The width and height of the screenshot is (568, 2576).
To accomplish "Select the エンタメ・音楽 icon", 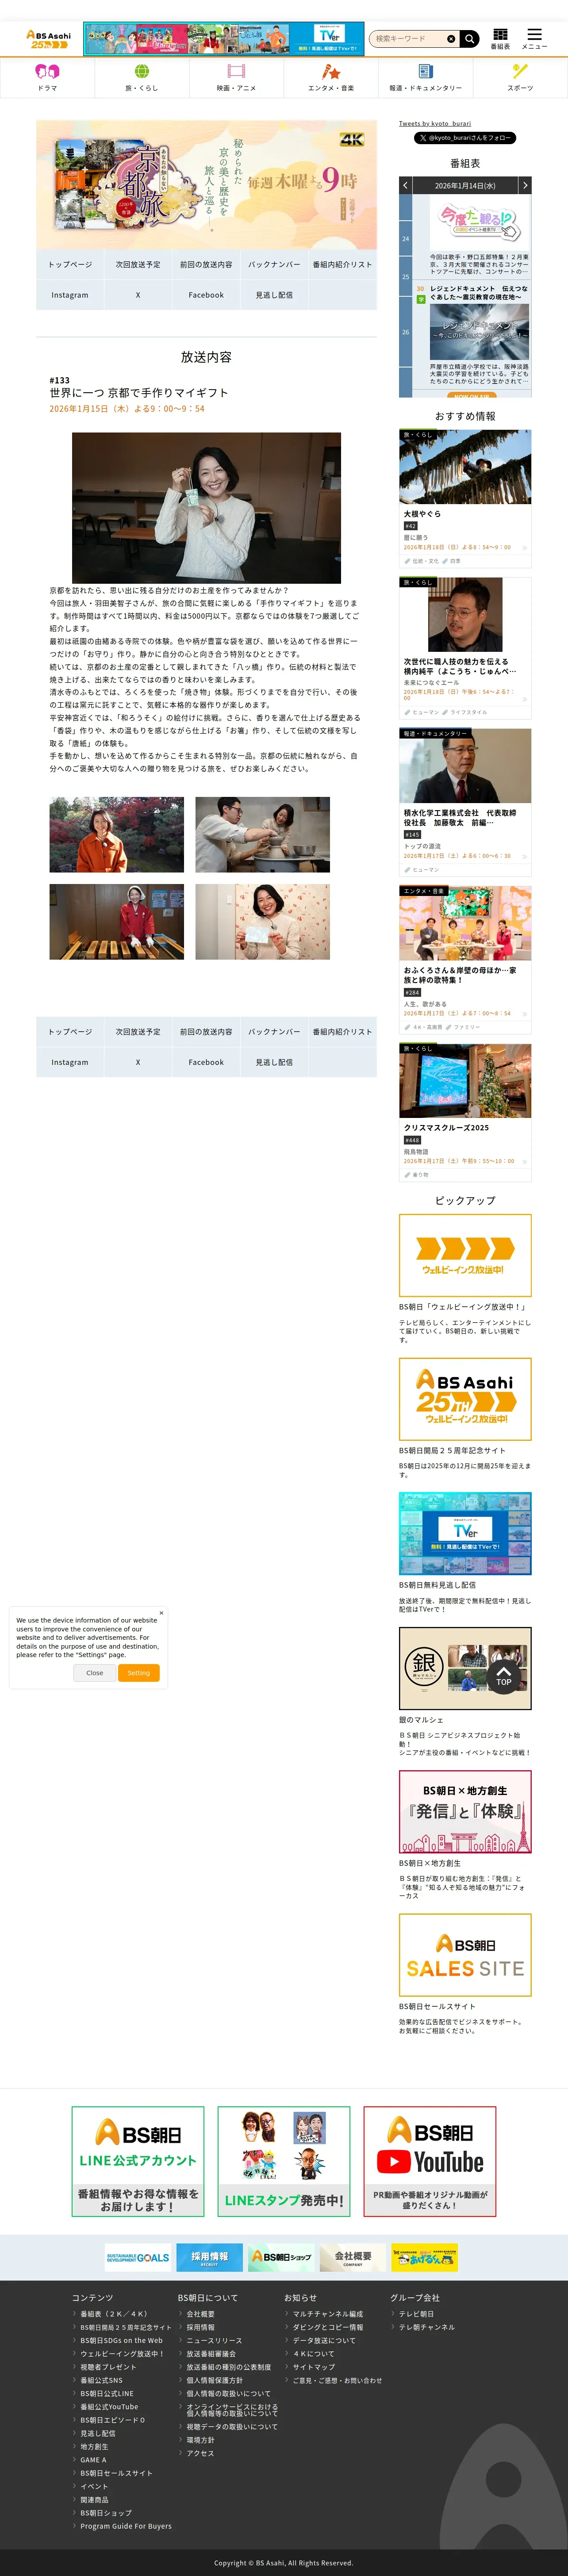I will tap(331, 72).
